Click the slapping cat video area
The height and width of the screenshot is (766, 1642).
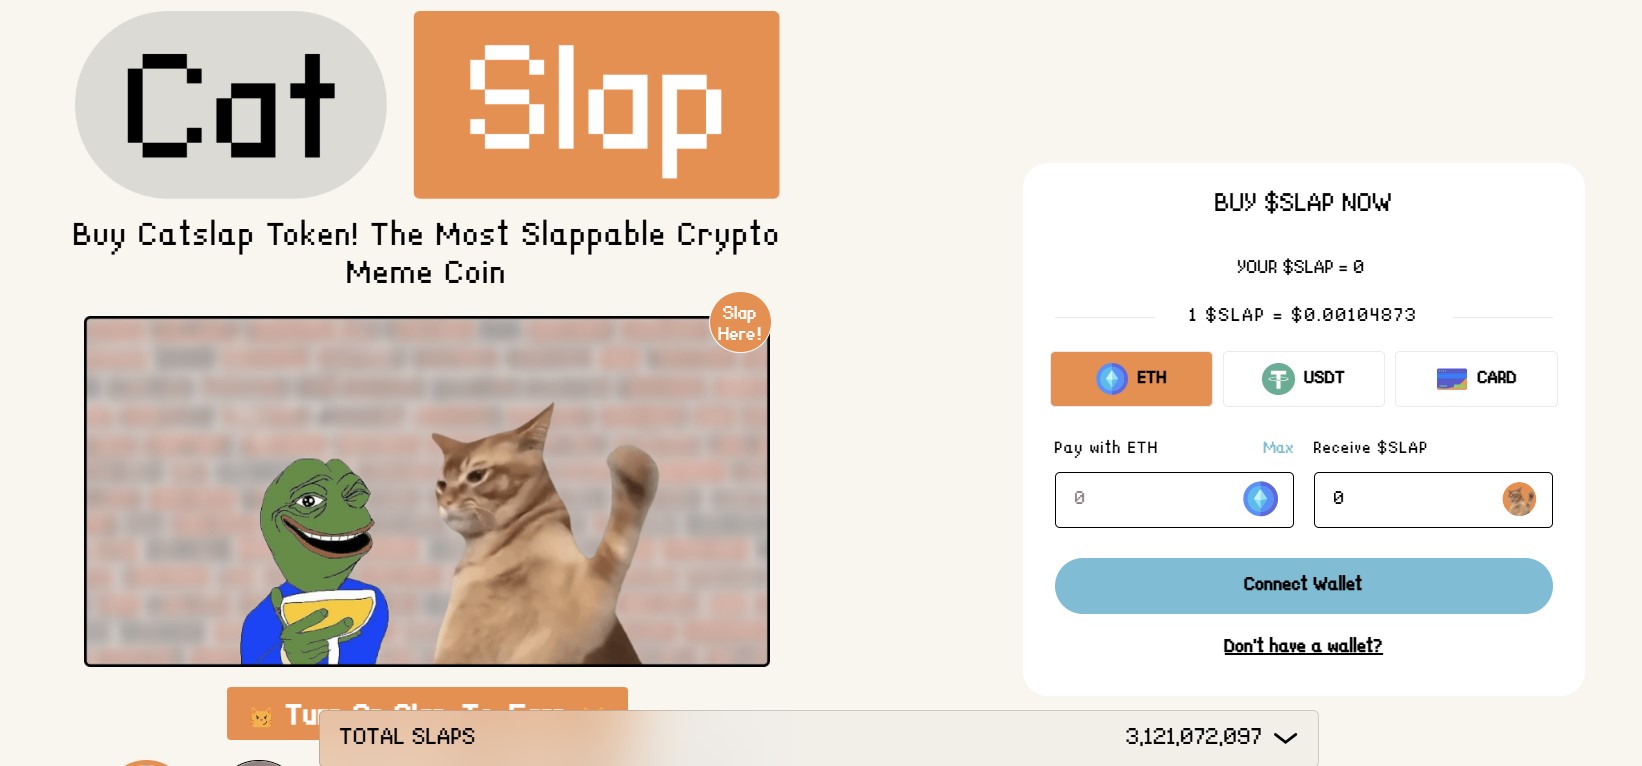[x=426, y=491]
